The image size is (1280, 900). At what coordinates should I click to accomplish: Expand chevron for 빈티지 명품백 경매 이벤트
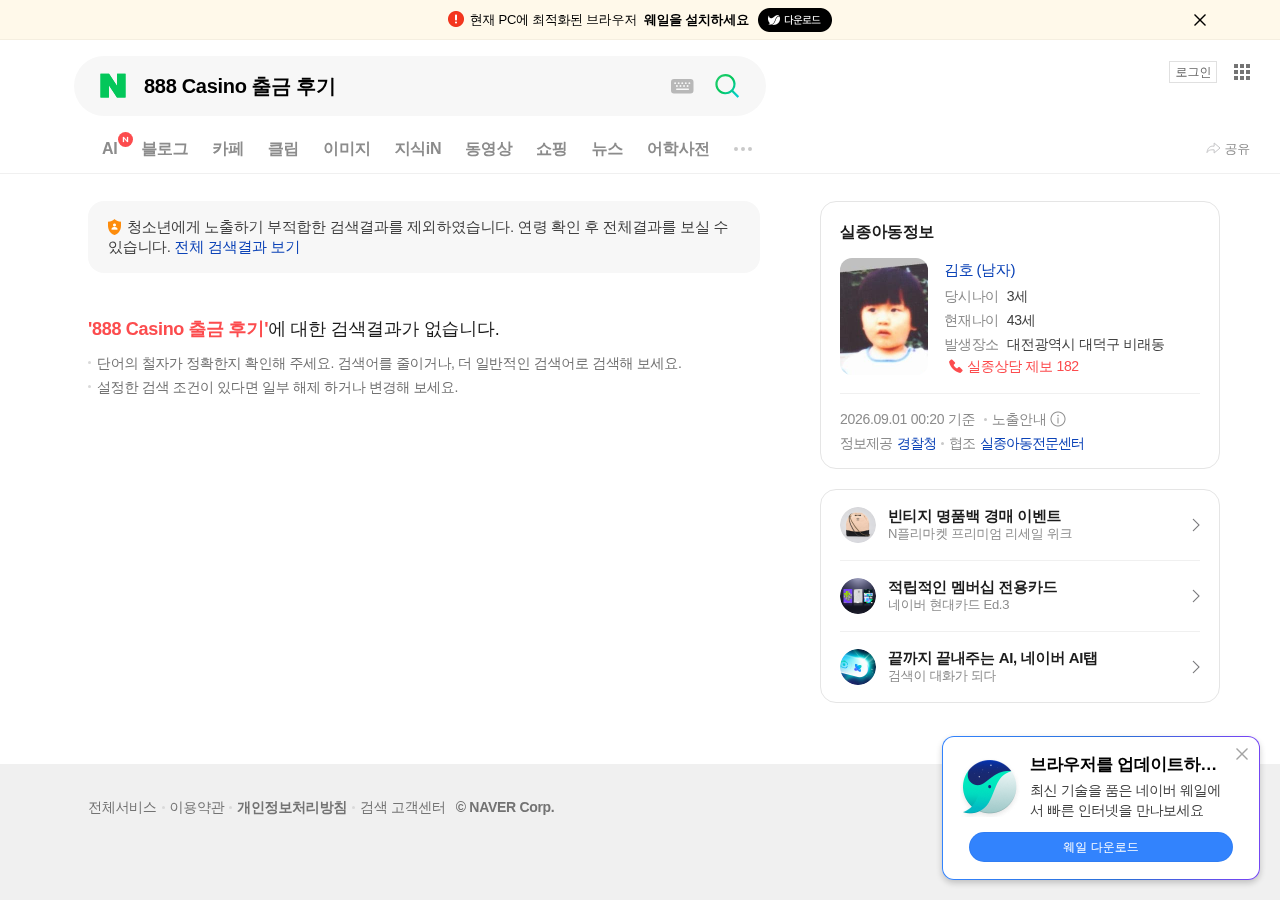coord(1195,525)
